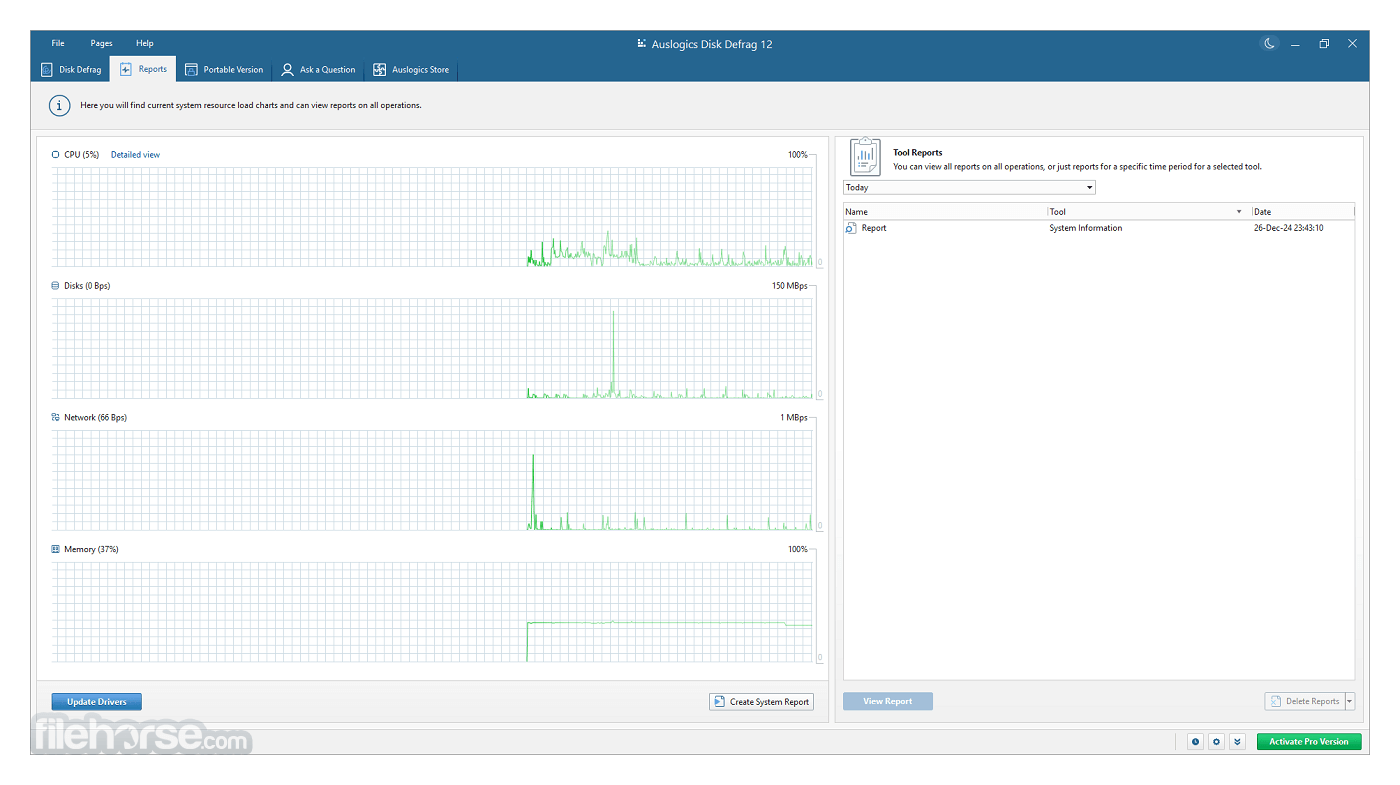
Task: Open the Help menu
Action: [x=145, y=43]
